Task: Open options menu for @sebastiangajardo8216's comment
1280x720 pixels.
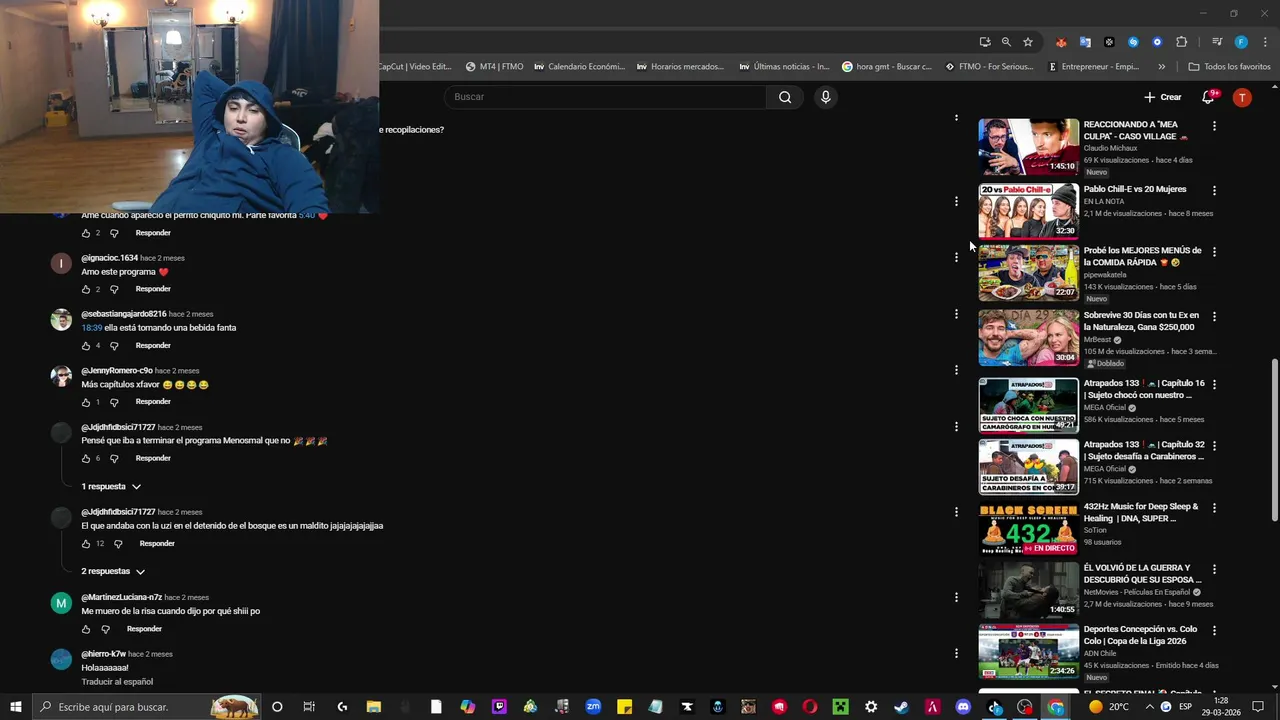Action: (956, 314)
